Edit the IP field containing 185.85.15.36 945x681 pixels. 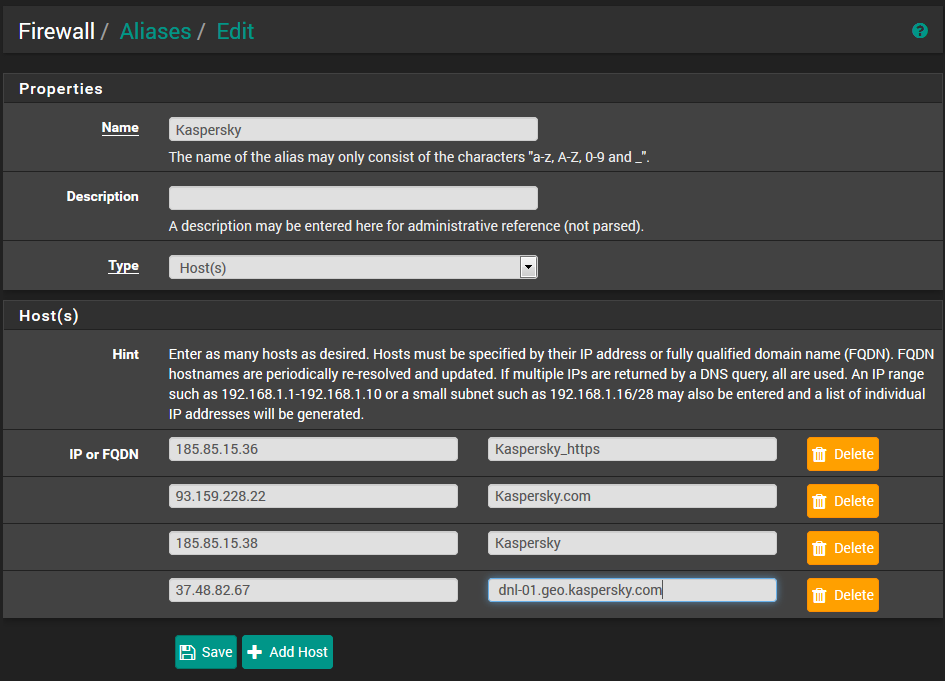pos(313,449)
